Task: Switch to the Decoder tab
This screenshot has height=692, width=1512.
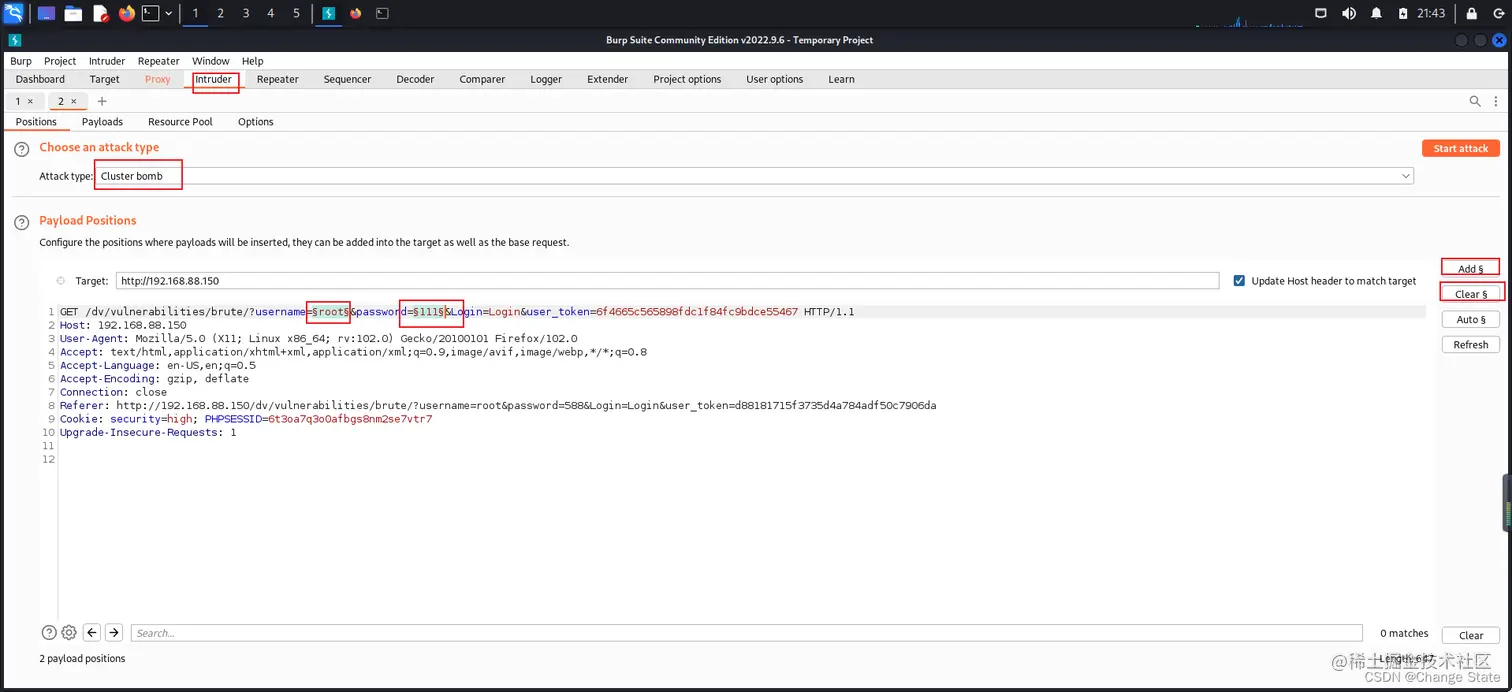Action: tap(415, 79)
